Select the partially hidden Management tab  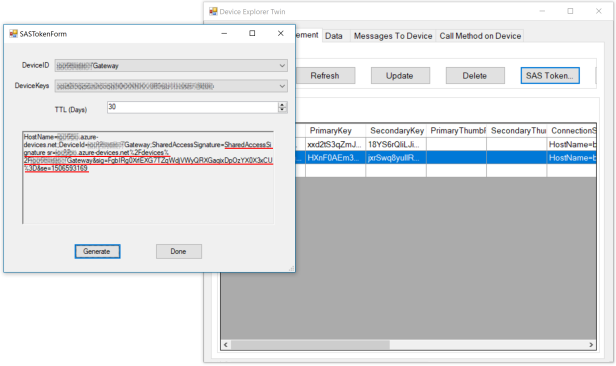(x=308, y=35)
